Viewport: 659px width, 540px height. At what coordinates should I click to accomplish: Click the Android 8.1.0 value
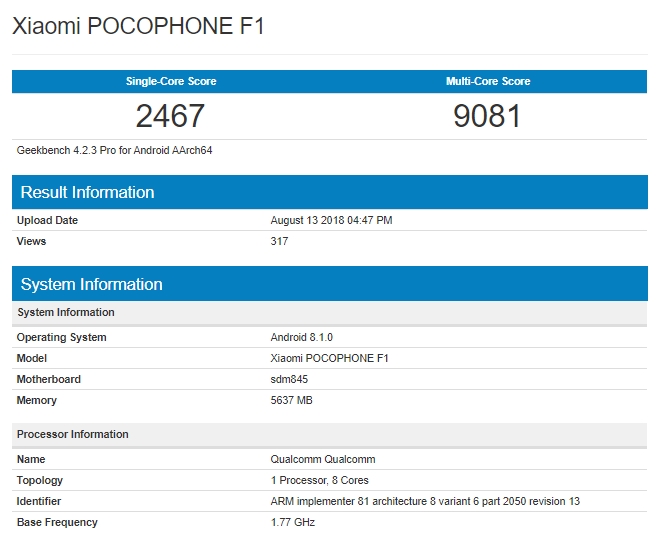(301, 337)
